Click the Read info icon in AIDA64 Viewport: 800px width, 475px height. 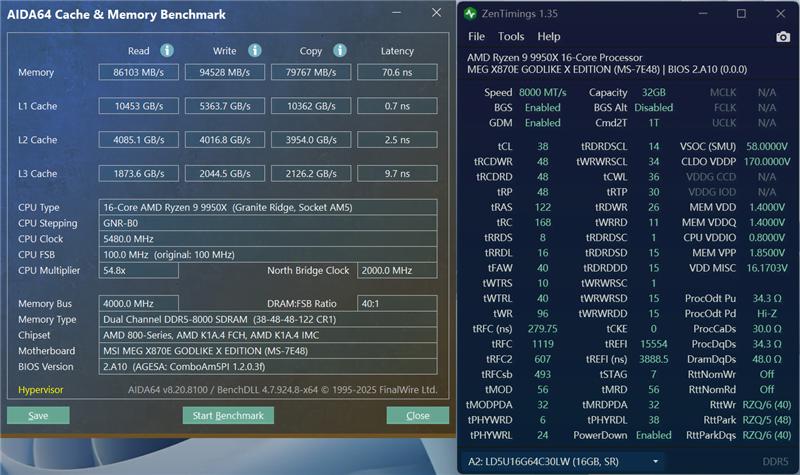click(167, 50)
